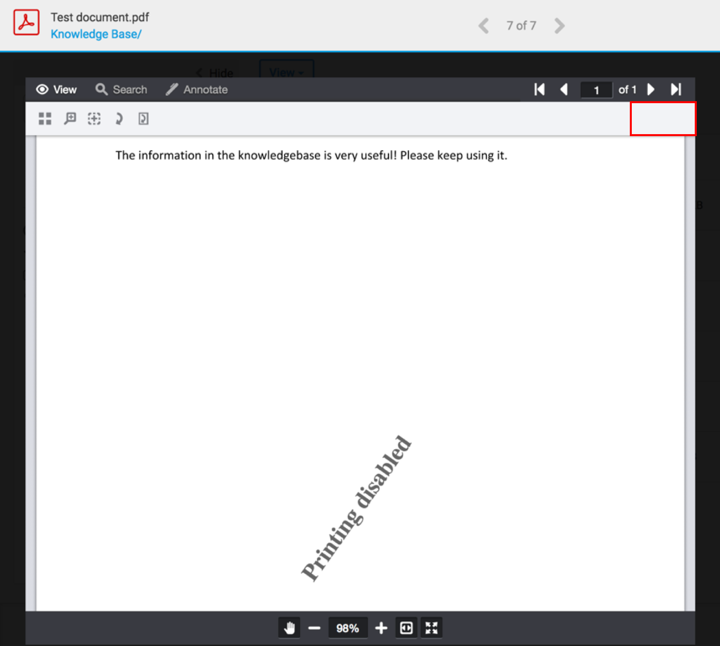
Task: Jump to the last page
Action: (x=676, y=90)
